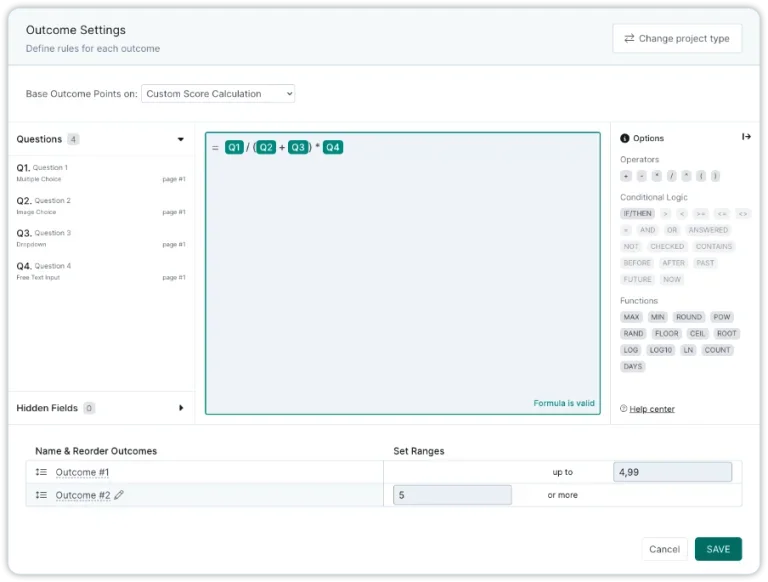Screen dimensions: 768x582
Task: Insert the NOW date value
Action: click(672, 279)
